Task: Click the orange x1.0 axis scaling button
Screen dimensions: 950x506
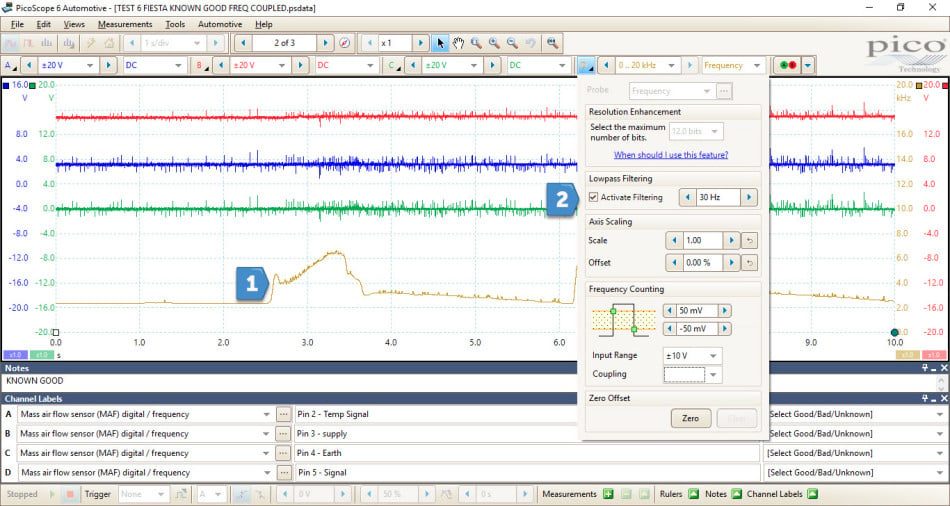Action: pyautogui.click(x=907, y=355)
